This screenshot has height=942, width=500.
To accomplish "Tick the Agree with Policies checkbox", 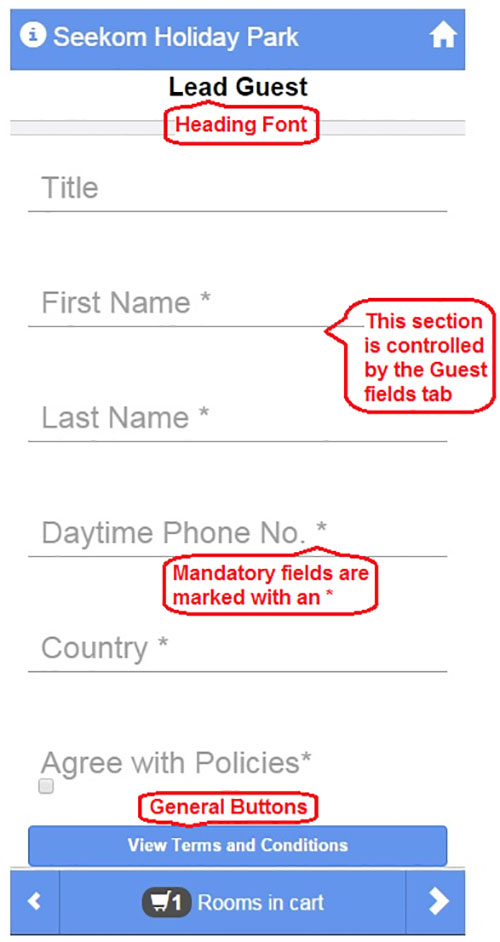I will point(46,786).
